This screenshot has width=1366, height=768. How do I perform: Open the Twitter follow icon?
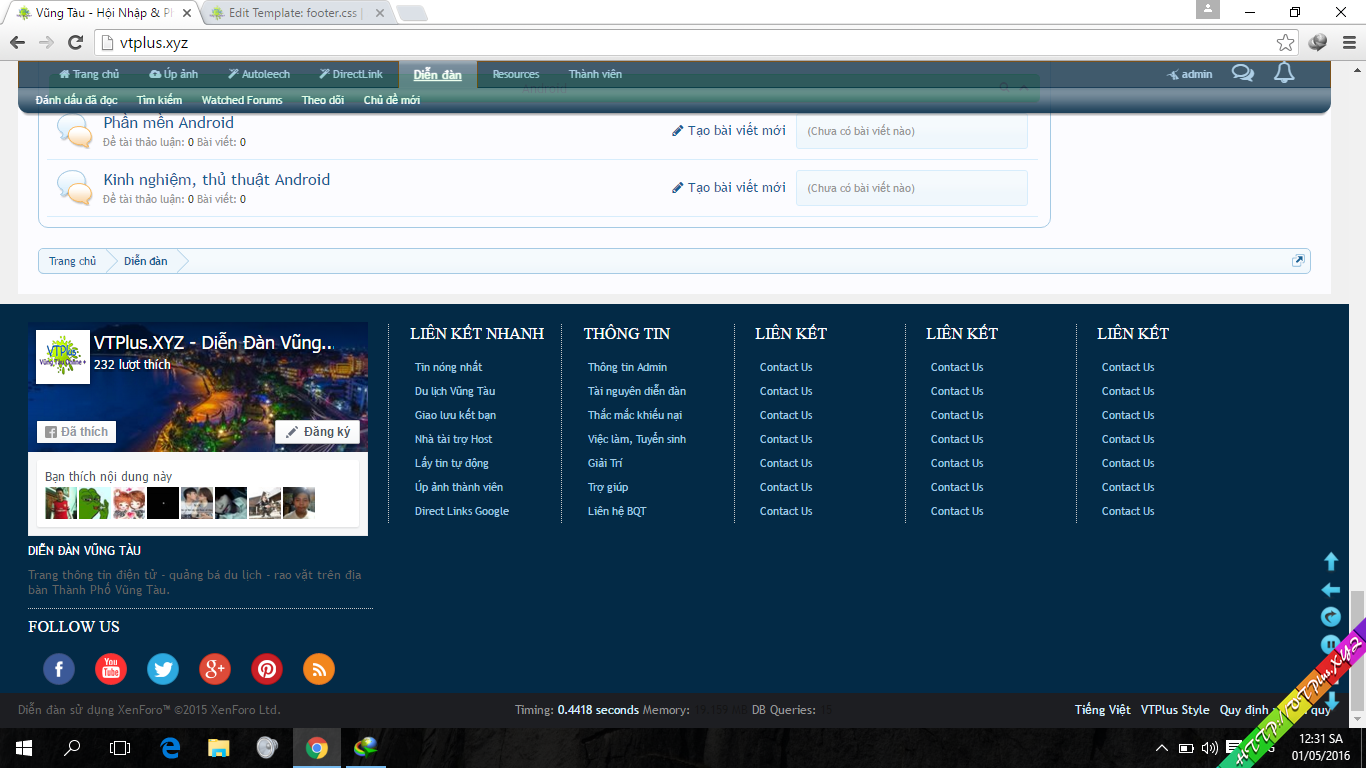163,669
